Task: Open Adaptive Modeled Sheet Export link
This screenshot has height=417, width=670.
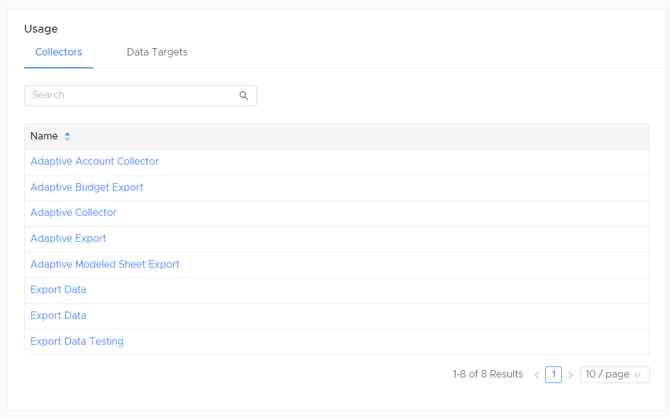Action: (x=105, y=264)
